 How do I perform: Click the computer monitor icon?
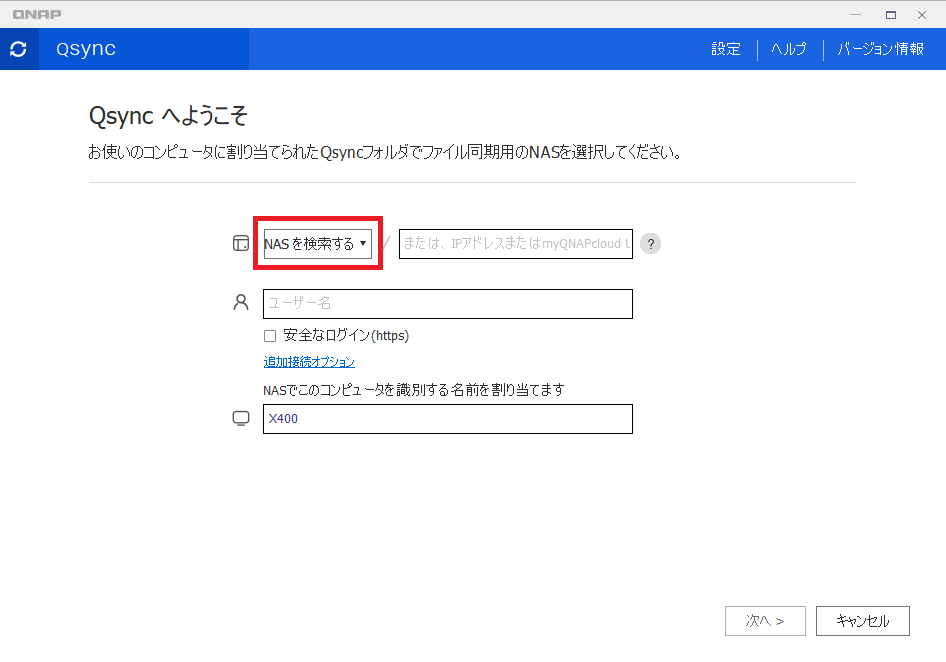pos(241,418)
